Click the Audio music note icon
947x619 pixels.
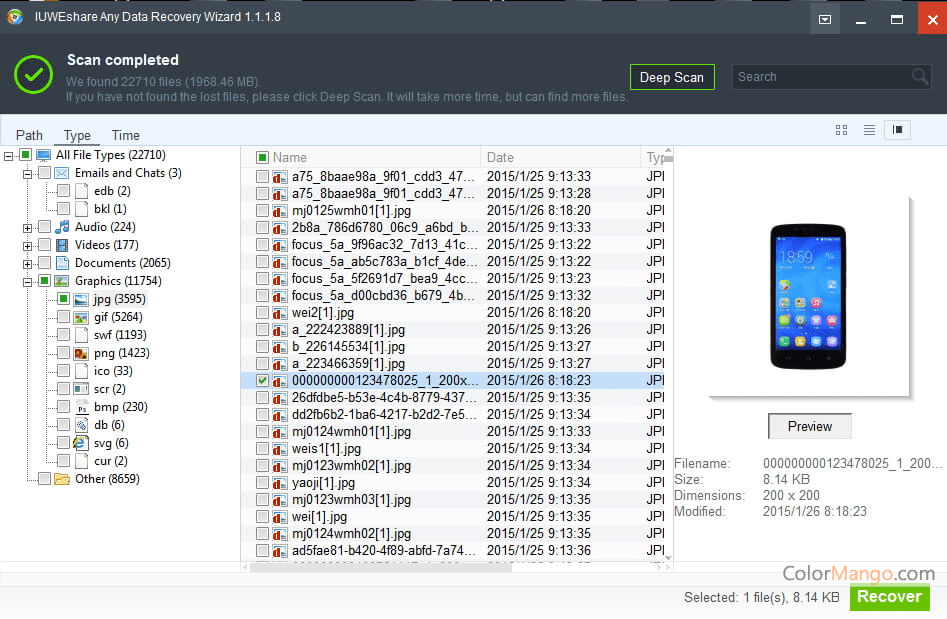point(62,227)
